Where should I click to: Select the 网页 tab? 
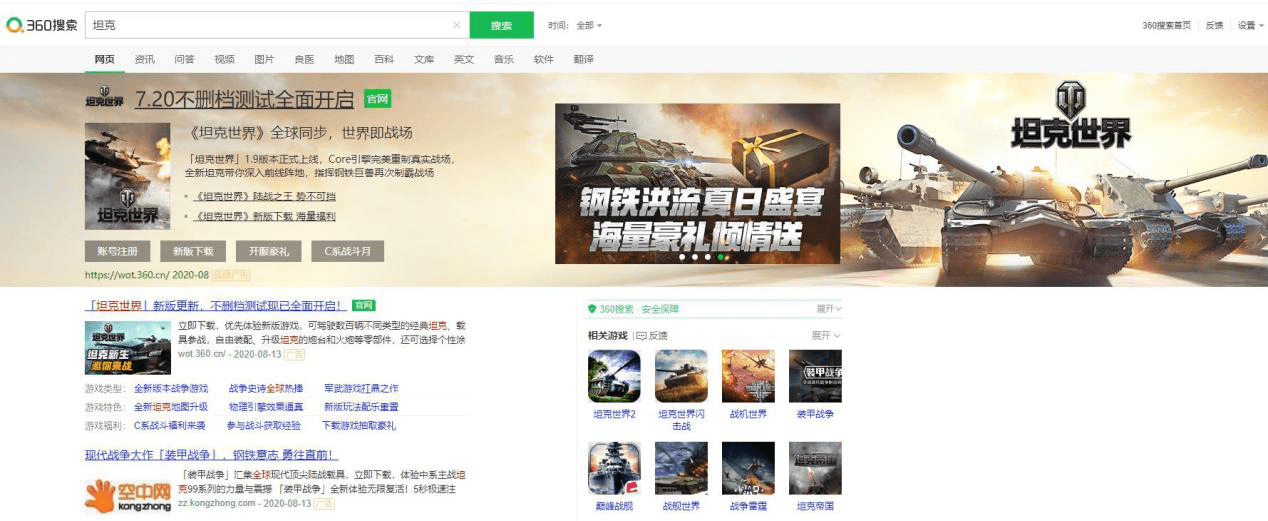pos(105,59)
